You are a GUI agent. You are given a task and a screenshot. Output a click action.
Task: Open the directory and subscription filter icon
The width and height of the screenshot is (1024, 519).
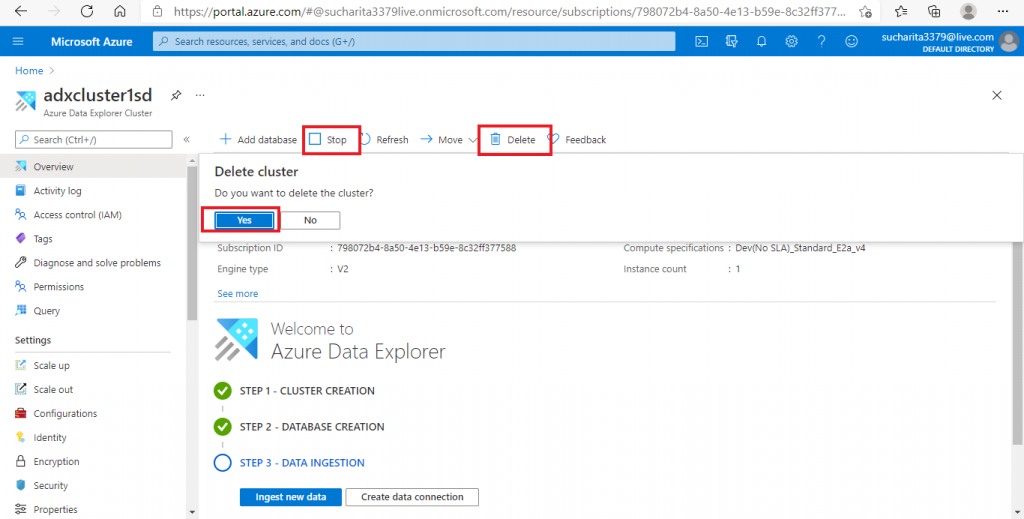732,42
